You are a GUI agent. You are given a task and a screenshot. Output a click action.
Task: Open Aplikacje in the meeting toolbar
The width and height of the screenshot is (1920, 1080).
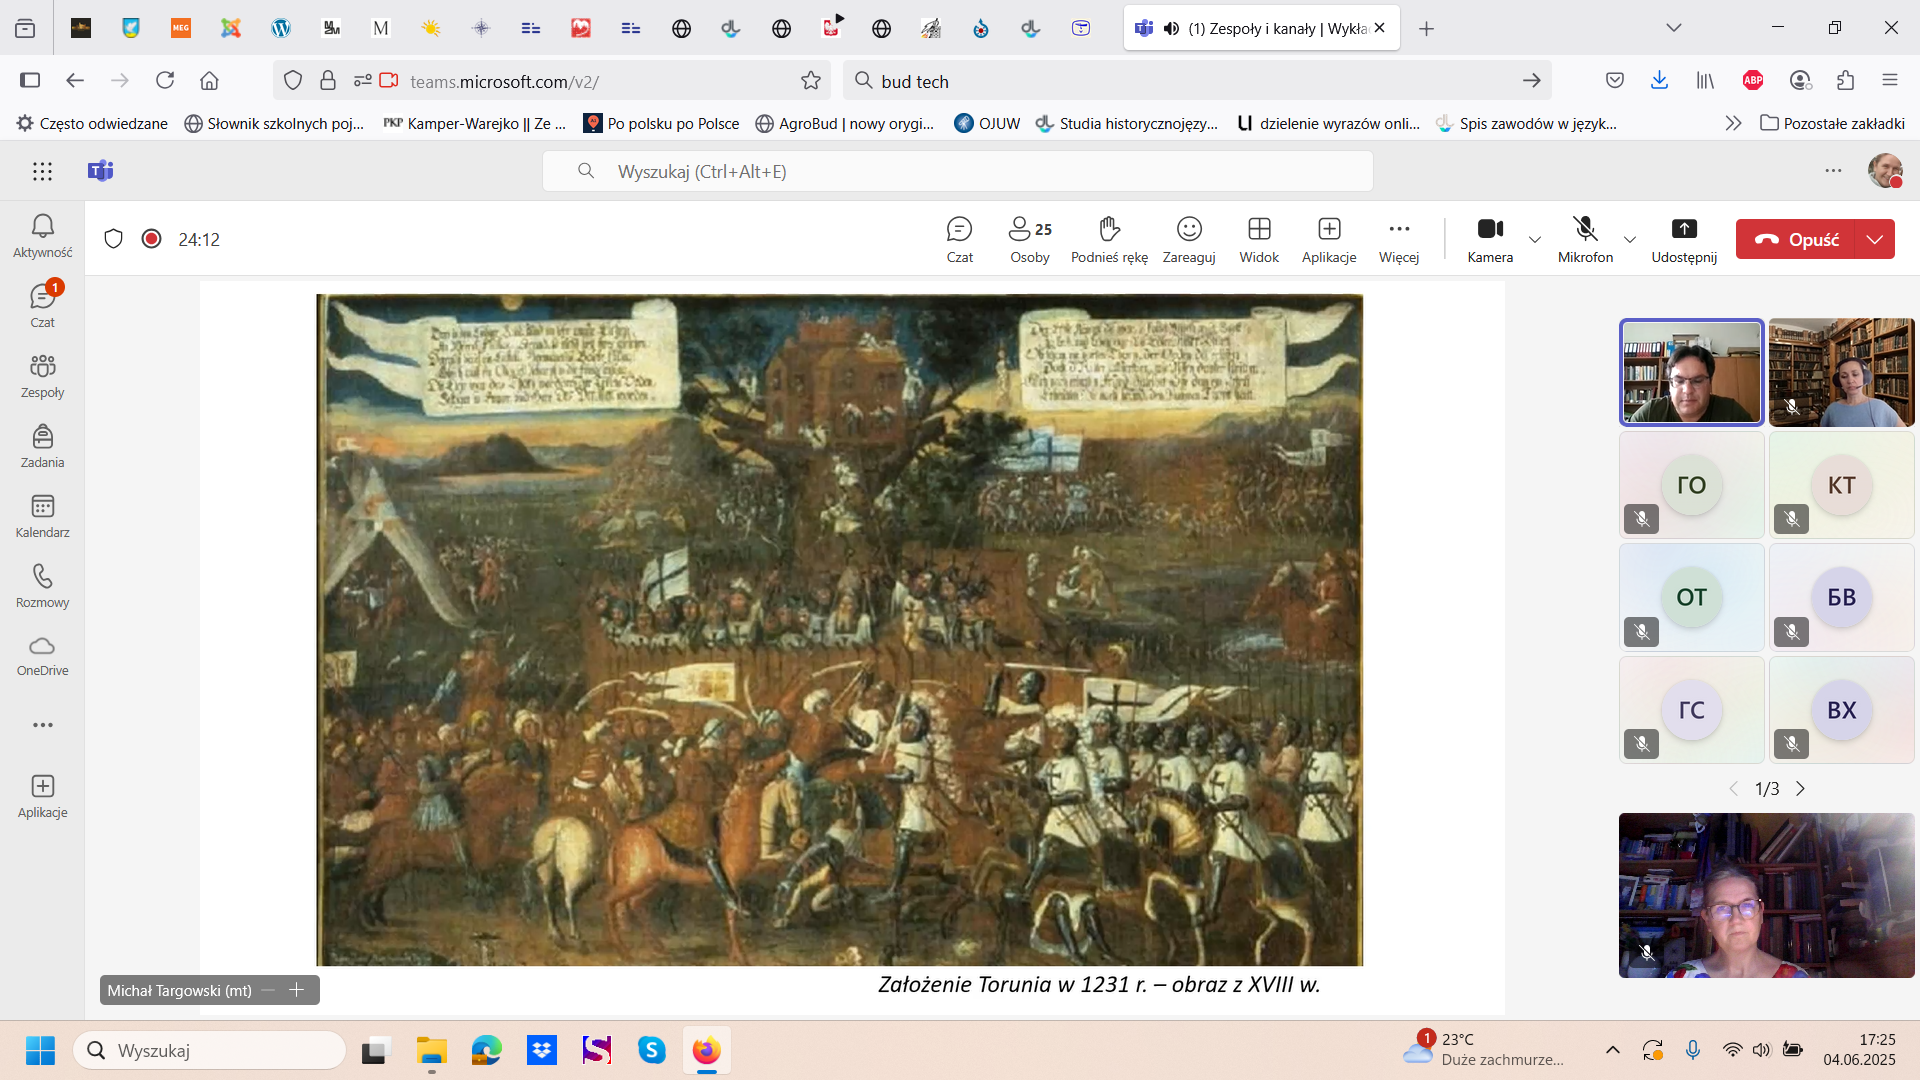(x=1329, y=240)
